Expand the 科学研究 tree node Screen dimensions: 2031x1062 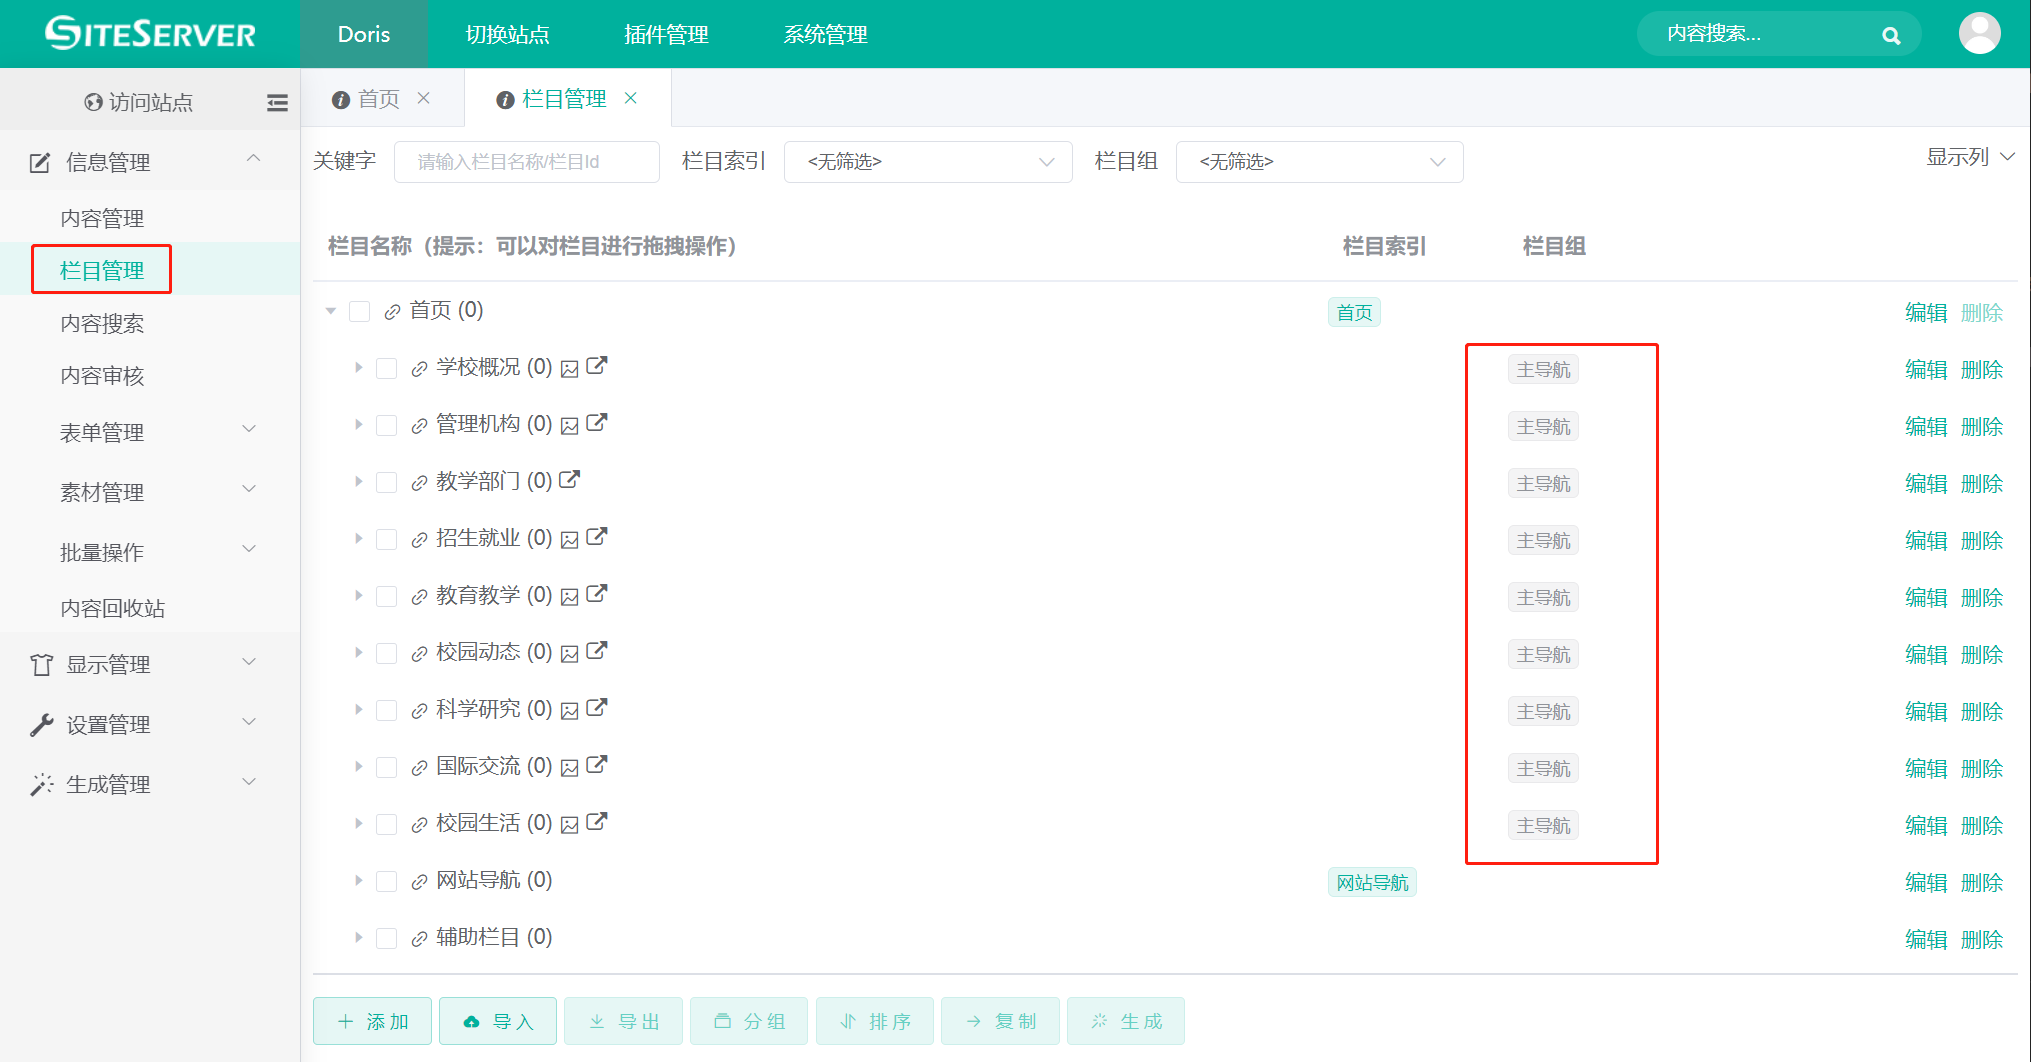(x=358, y=710)
